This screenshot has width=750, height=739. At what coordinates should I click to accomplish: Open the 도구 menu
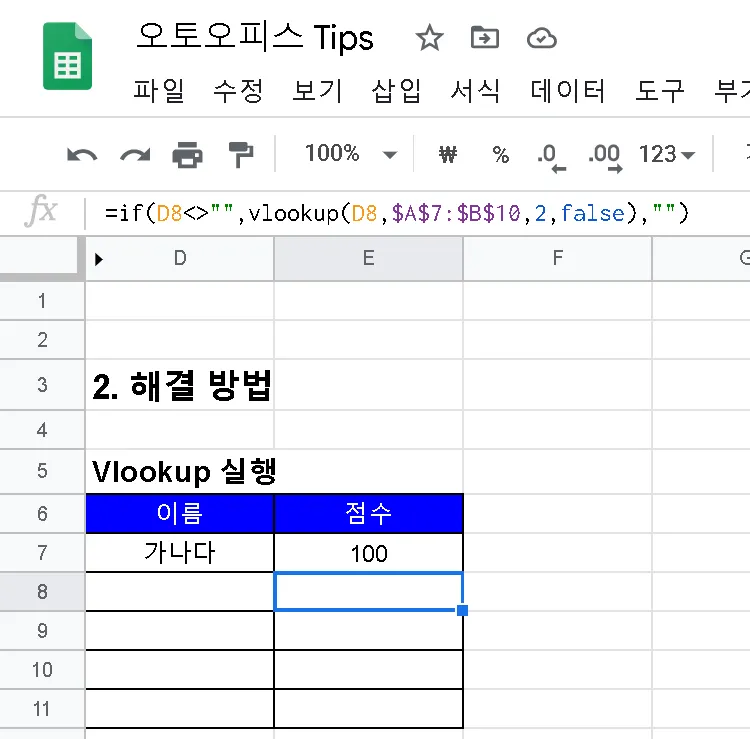[x=660, y=90]
